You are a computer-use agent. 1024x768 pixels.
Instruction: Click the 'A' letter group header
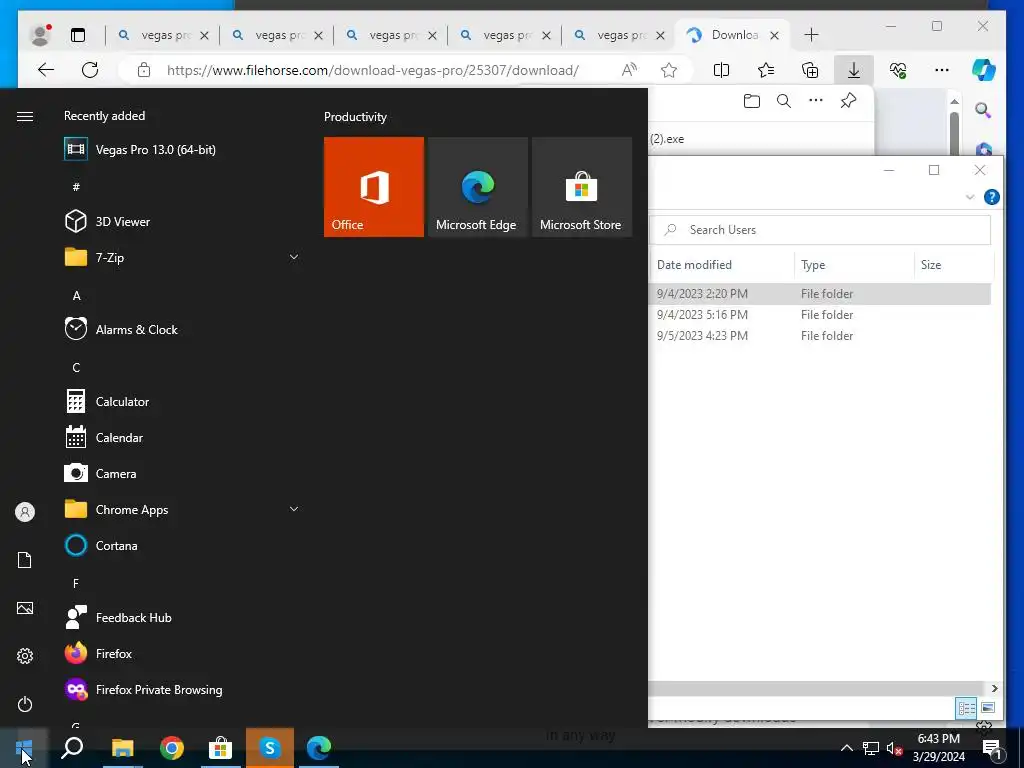(76, 296)
